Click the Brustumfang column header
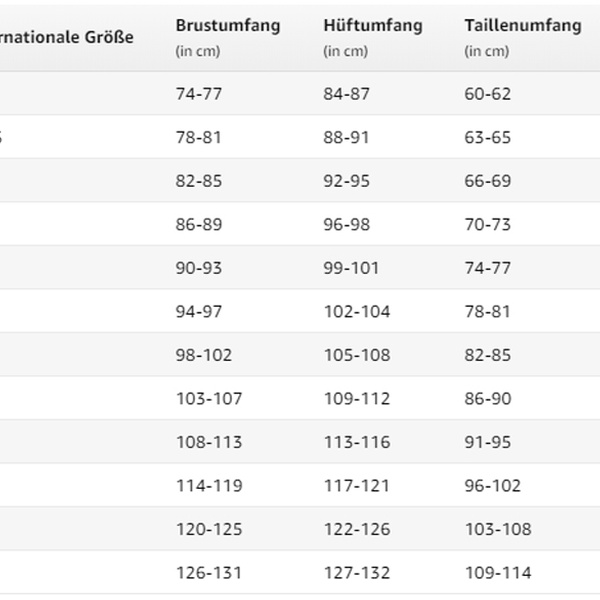This screenshot has width=600, height=600. click(227, 25)
